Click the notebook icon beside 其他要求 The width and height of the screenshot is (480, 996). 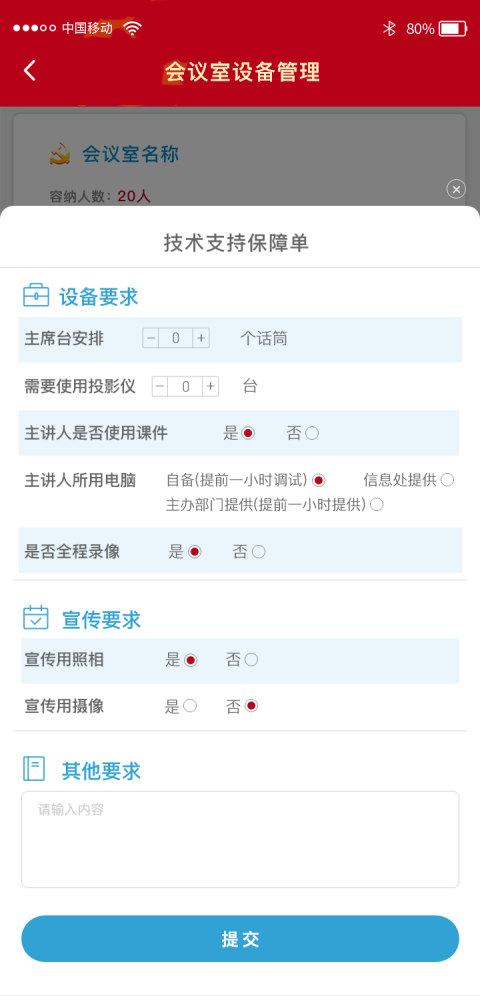(x=34, y=769)
